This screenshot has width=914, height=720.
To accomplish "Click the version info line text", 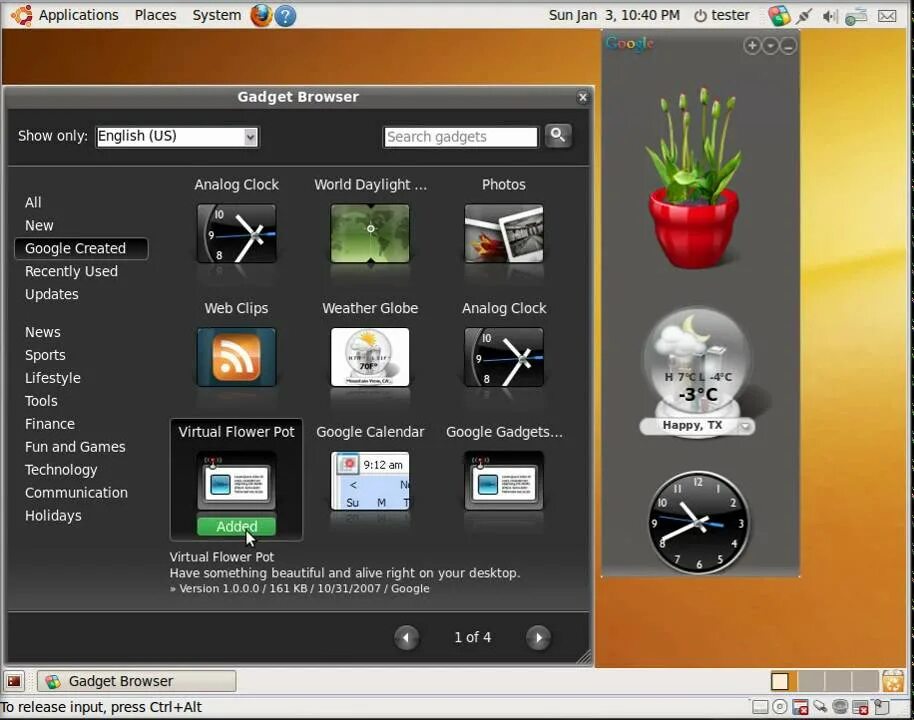I will (x=300, y=589).
